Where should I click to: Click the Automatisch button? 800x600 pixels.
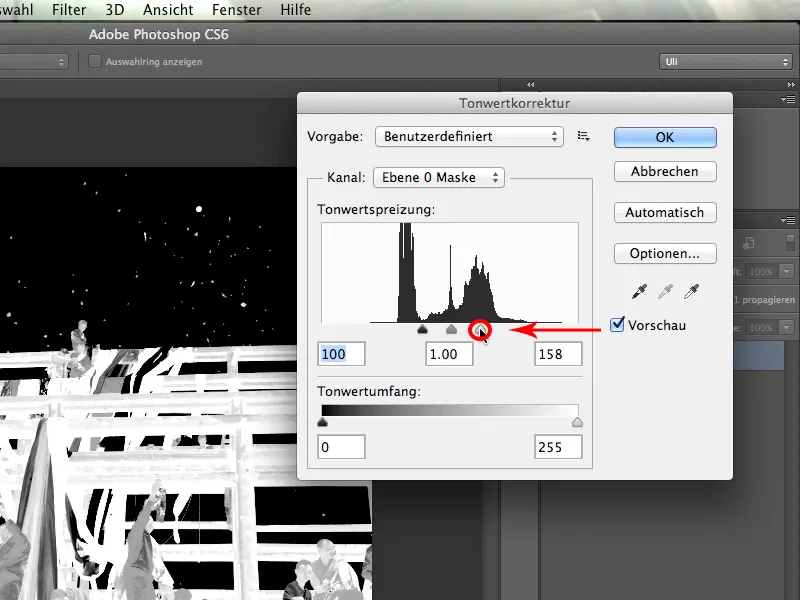click(665, 212)
